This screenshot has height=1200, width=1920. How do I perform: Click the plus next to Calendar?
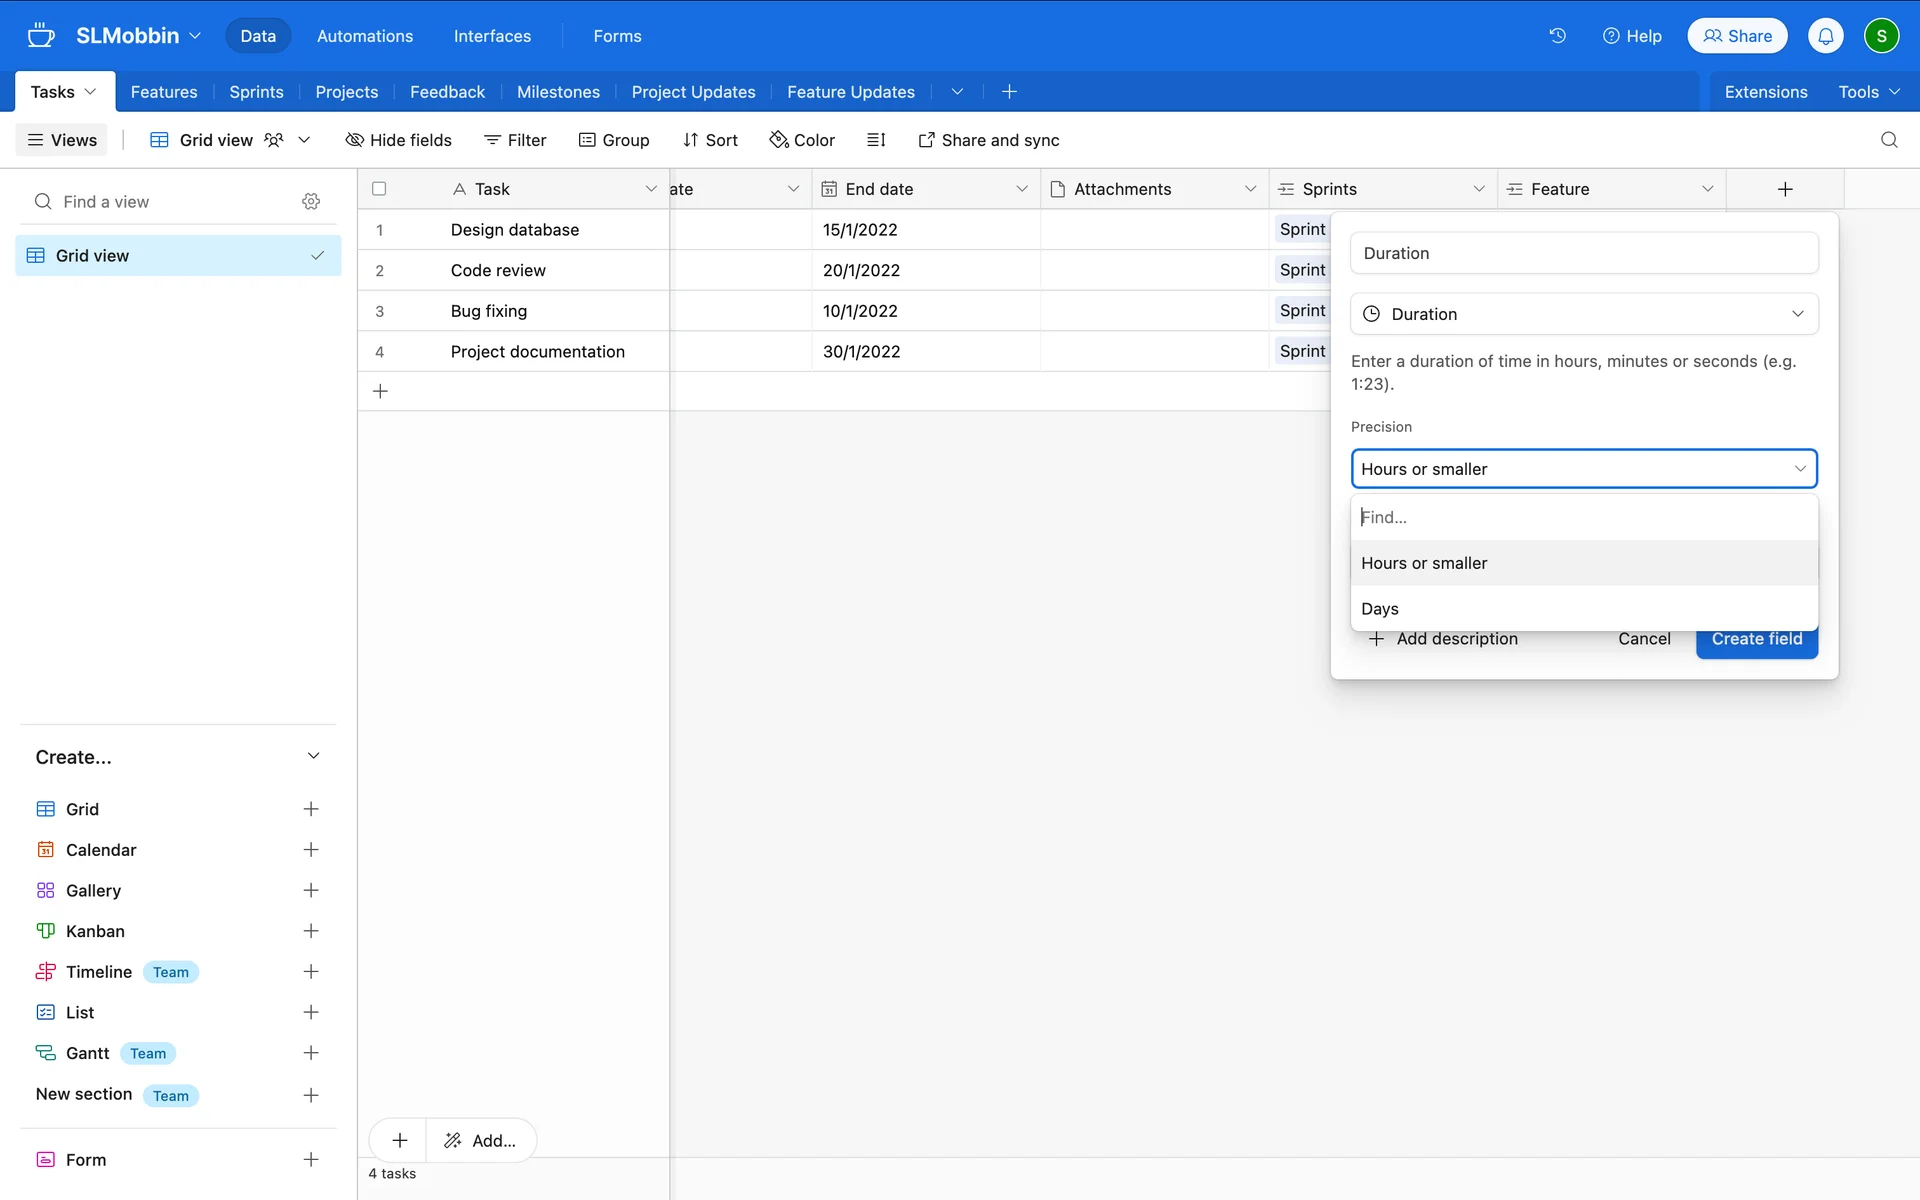pyautogui.click(x=311, y=850)
